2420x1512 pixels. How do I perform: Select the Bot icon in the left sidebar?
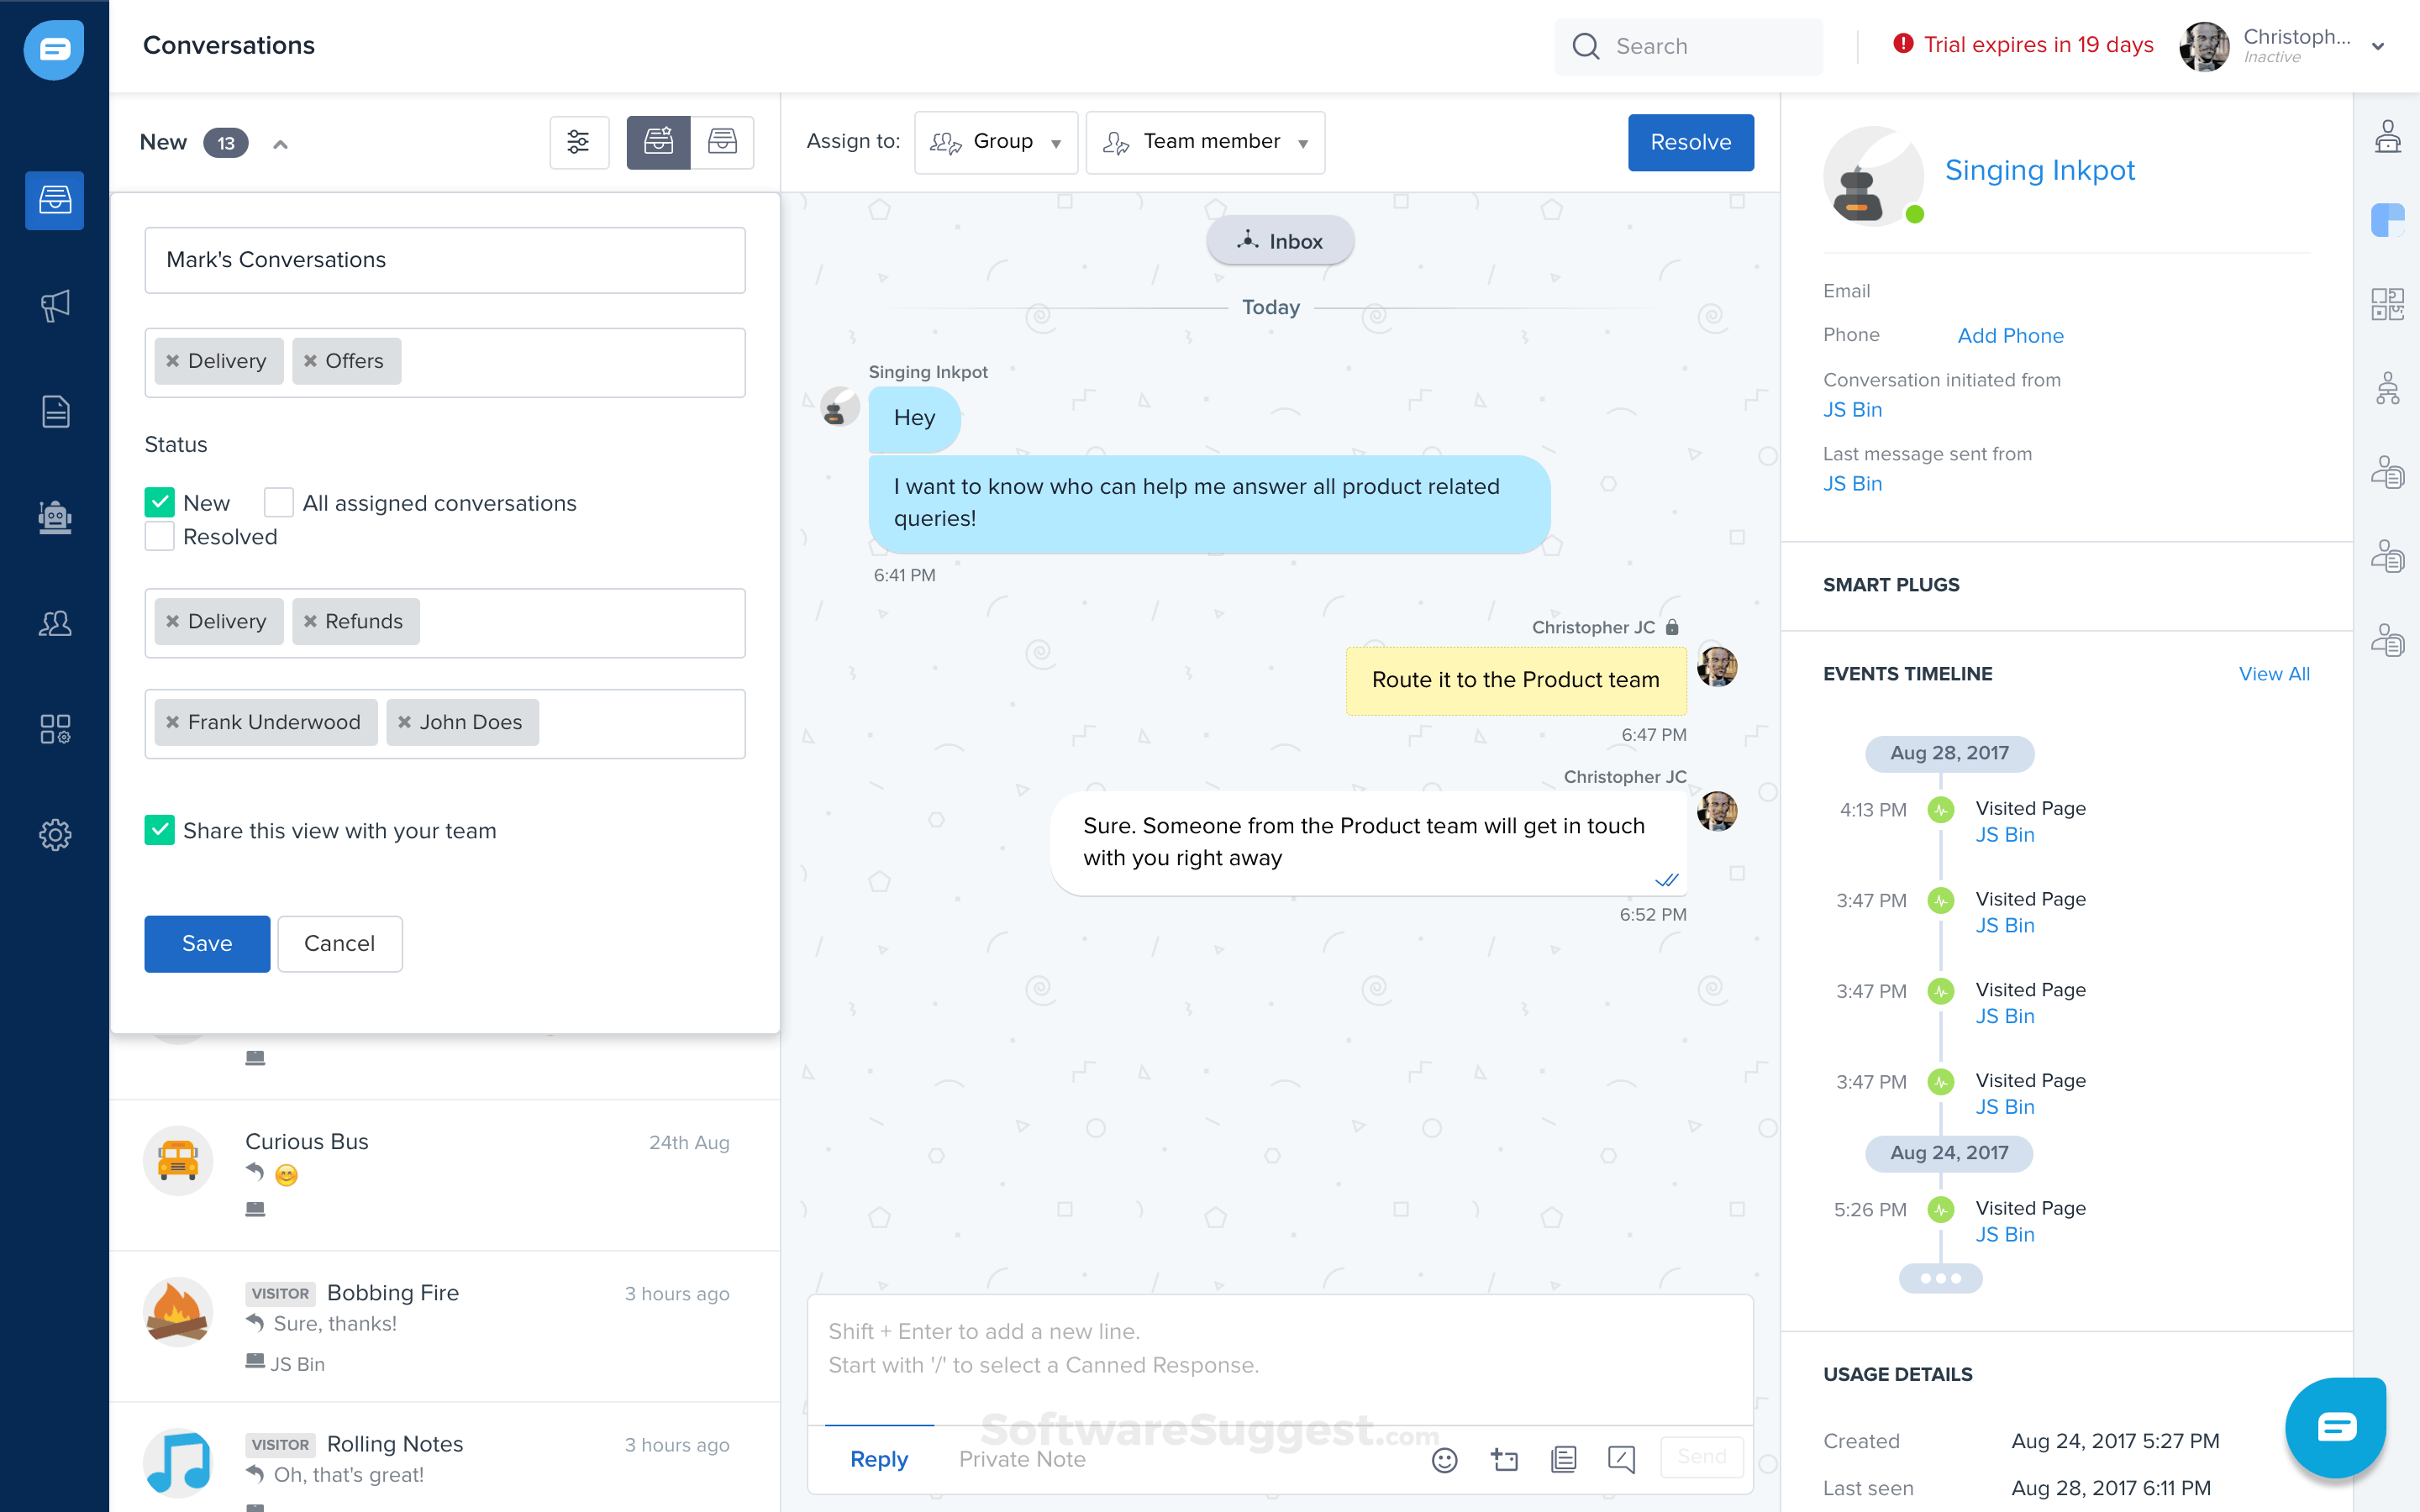click(x=55, y=517)
